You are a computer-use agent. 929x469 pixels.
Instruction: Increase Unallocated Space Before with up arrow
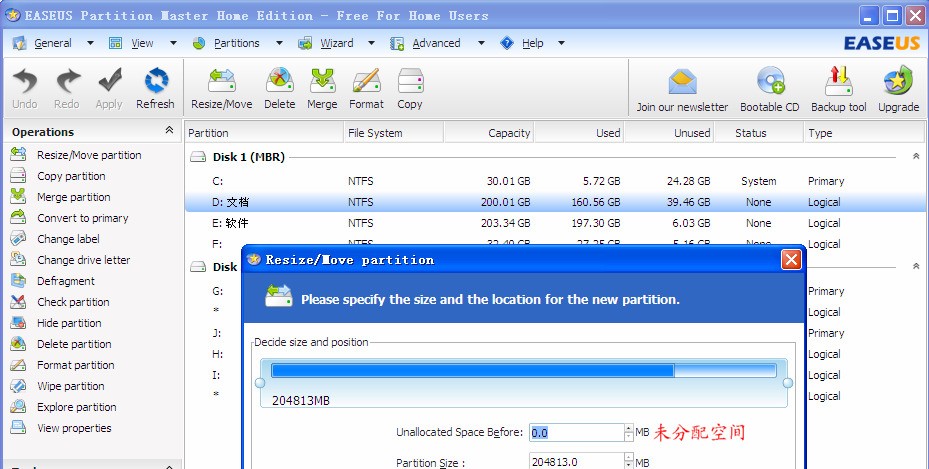[x=629, y=428]
